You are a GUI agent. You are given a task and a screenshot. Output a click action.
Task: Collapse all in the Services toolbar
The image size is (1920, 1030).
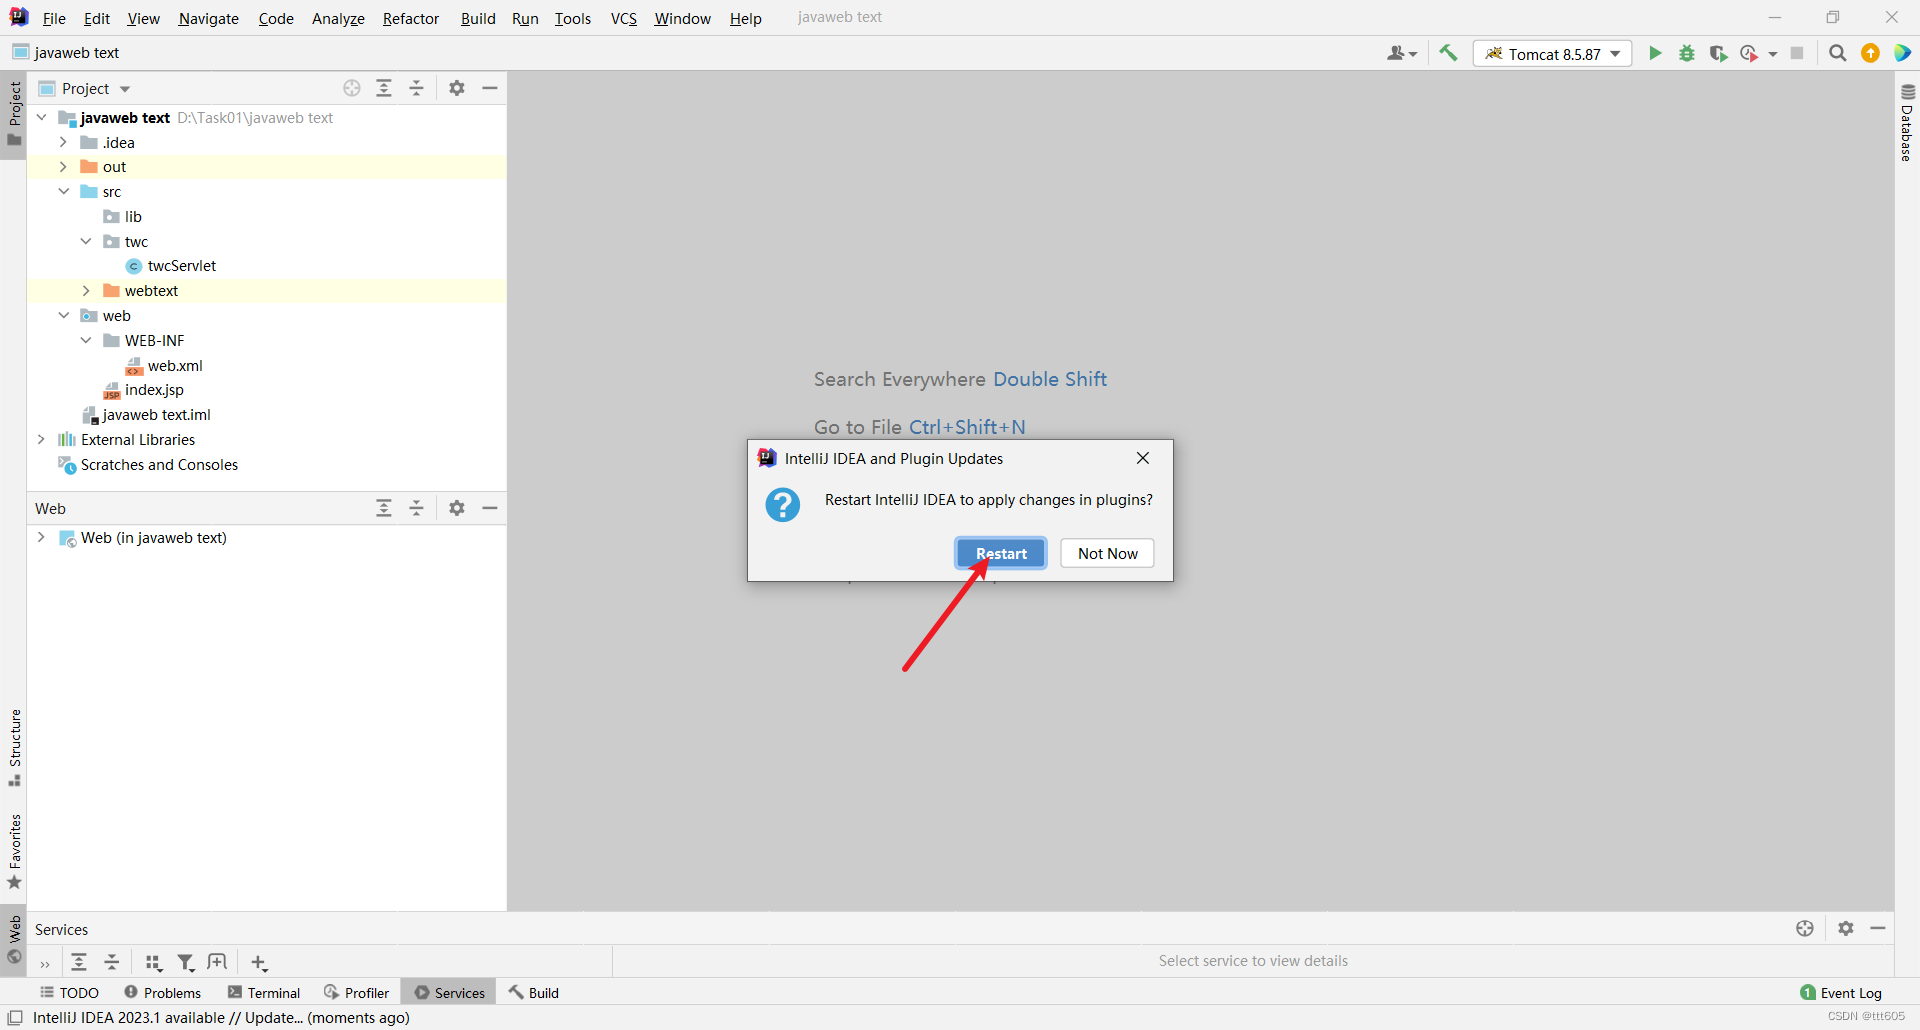pyautogui.click(x=112, y=962)
